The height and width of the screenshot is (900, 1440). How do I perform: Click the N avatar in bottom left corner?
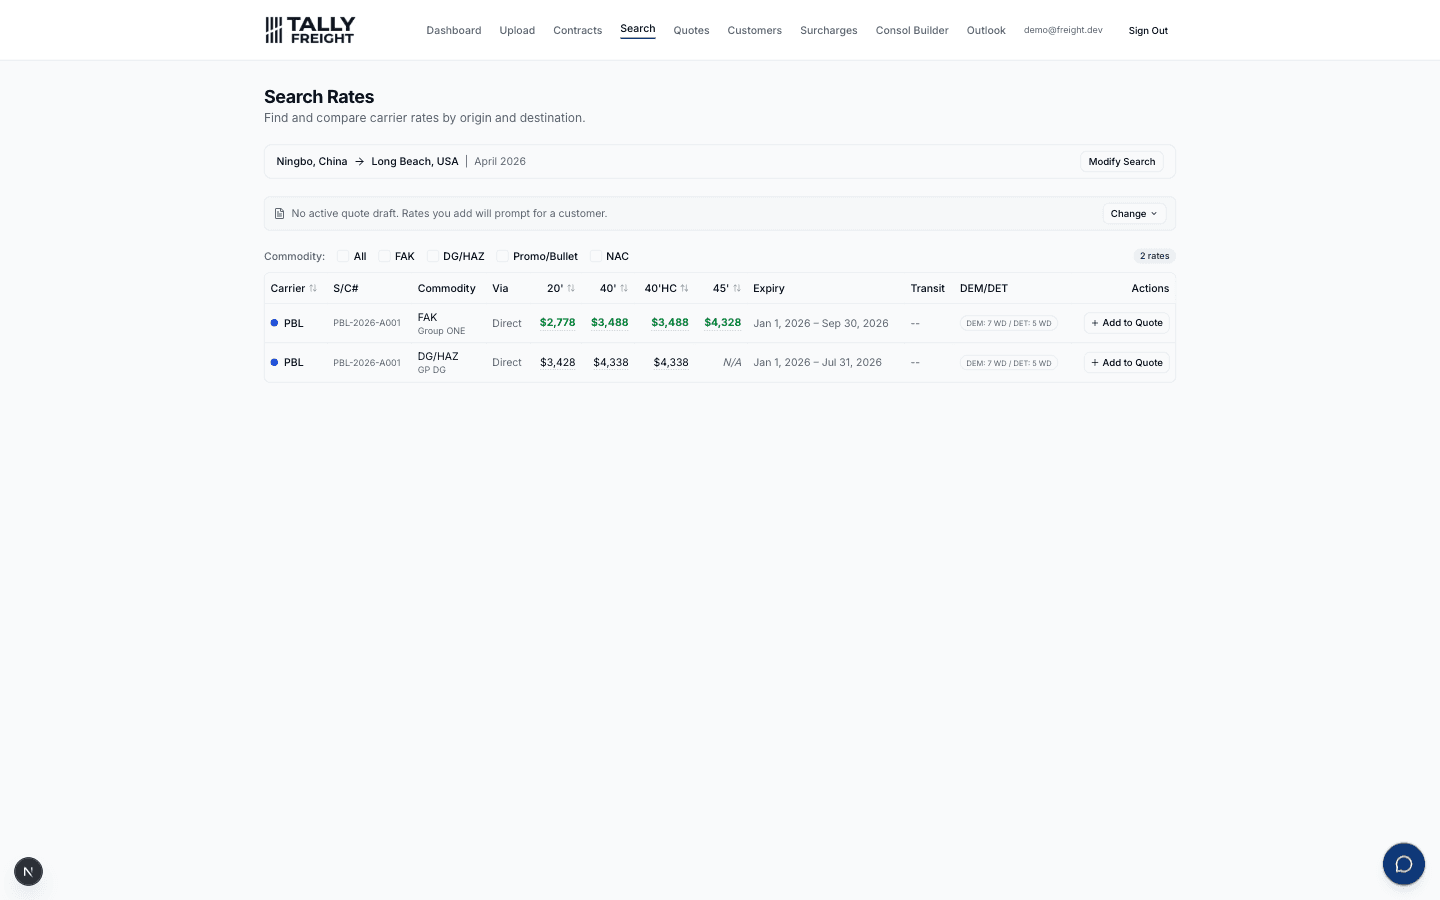coord(28,871)
